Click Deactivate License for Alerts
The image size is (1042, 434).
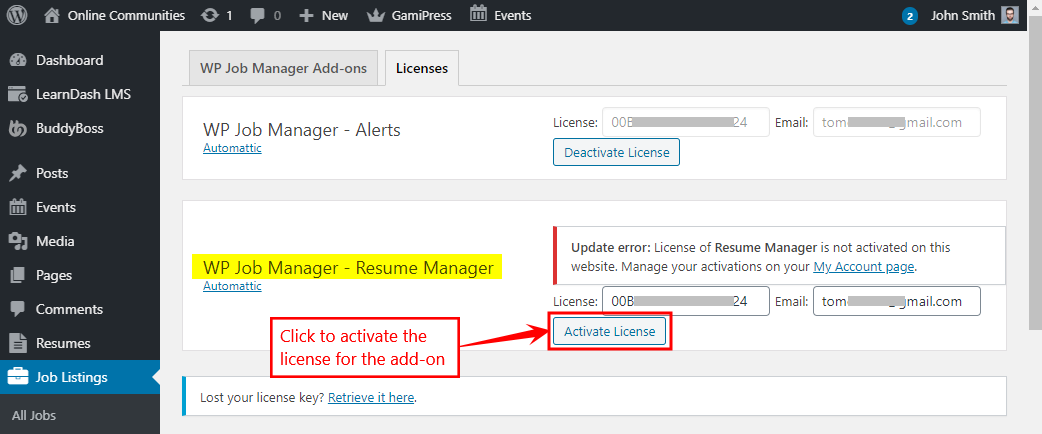616,152
